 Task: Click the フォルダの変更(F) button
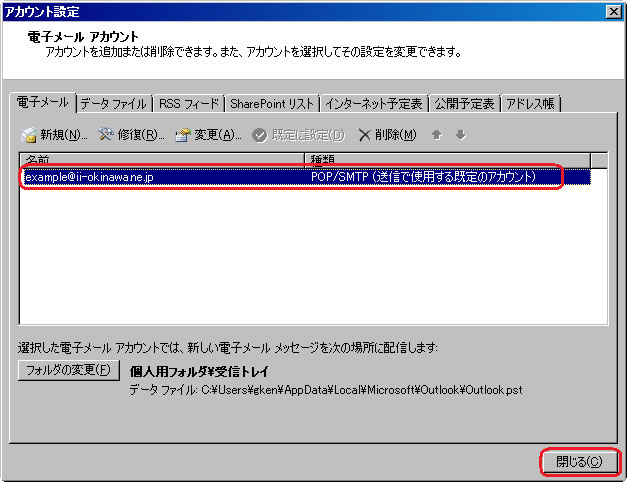click(68, 370)
